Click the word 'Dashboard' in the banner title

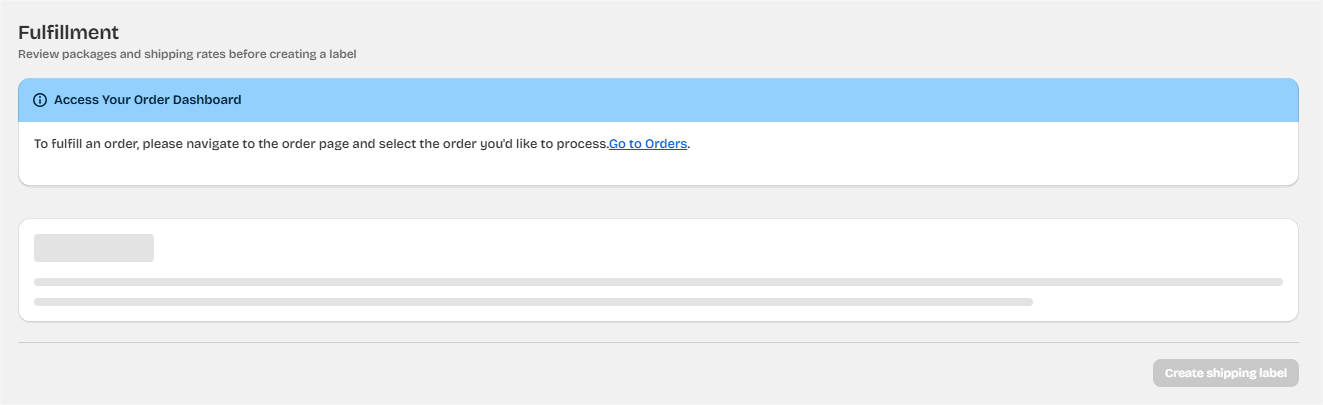(x=207, y=100)
